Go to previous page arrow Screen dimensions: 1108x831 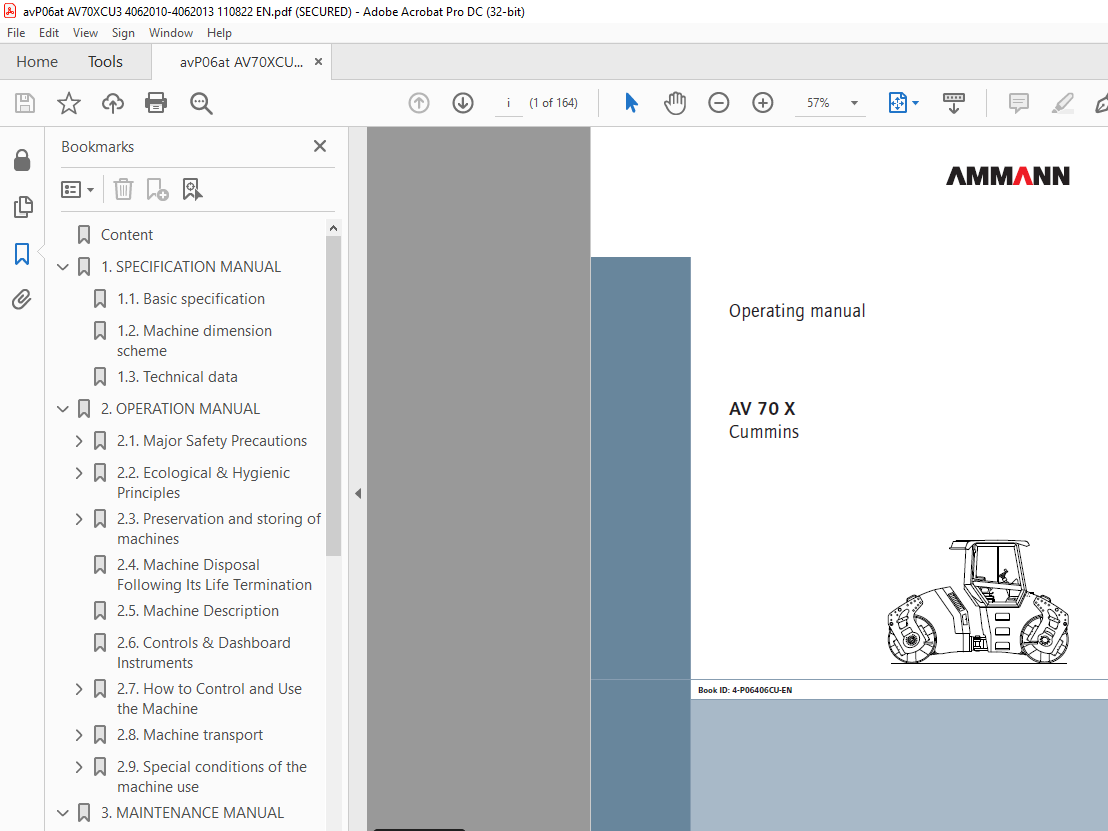click(x=419, y=103)
